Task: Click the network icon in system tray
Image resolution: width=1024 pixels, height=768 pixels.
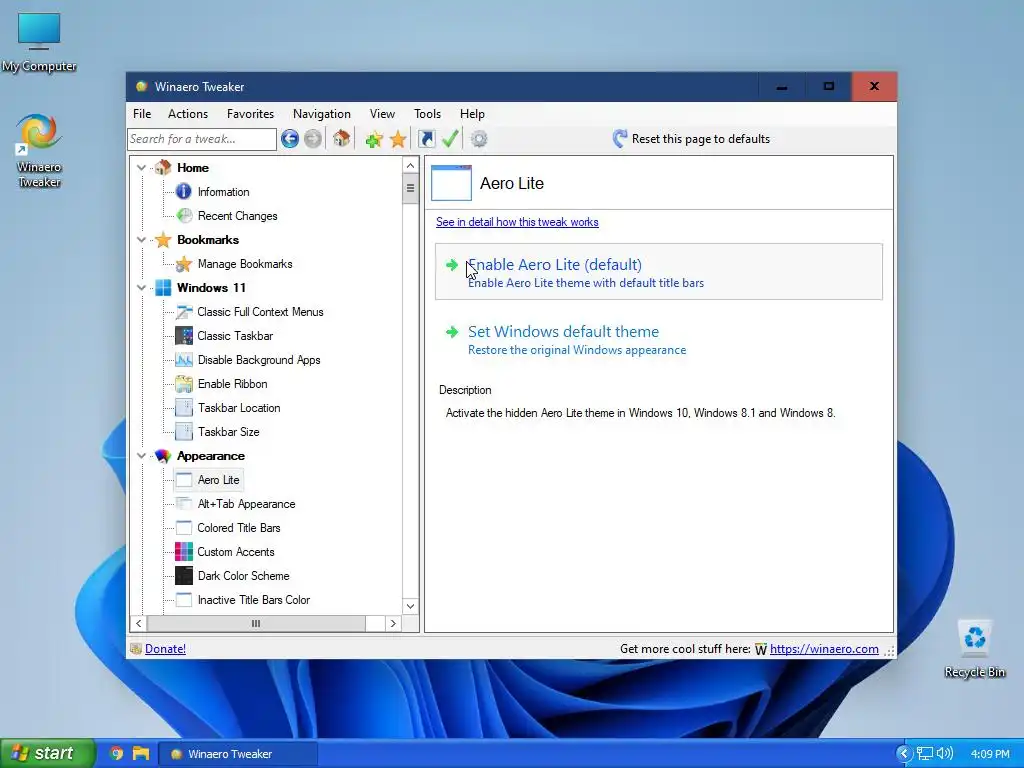Action: click(924, 753)
